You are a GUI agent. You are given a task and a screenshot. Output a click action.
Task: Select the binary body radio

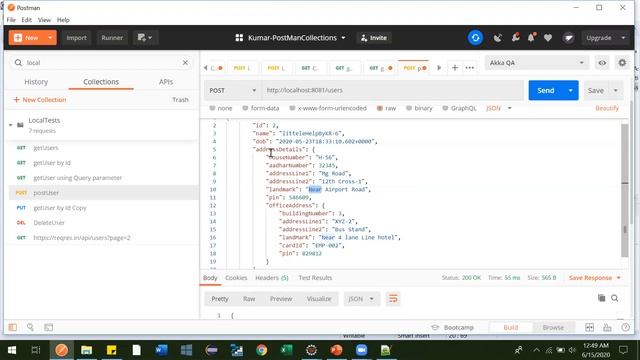pos(409,108)
